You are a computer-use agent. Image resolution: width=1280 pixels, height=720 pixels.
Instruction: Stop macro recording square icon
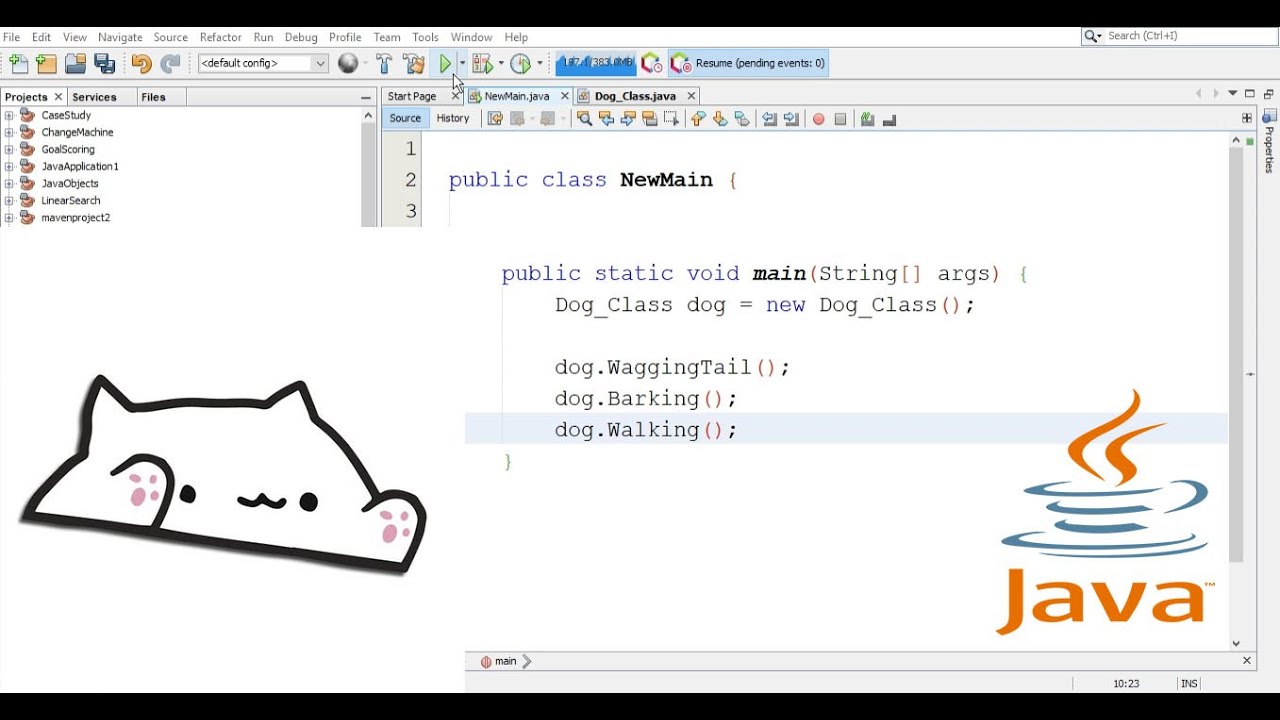tap(840, 119)
